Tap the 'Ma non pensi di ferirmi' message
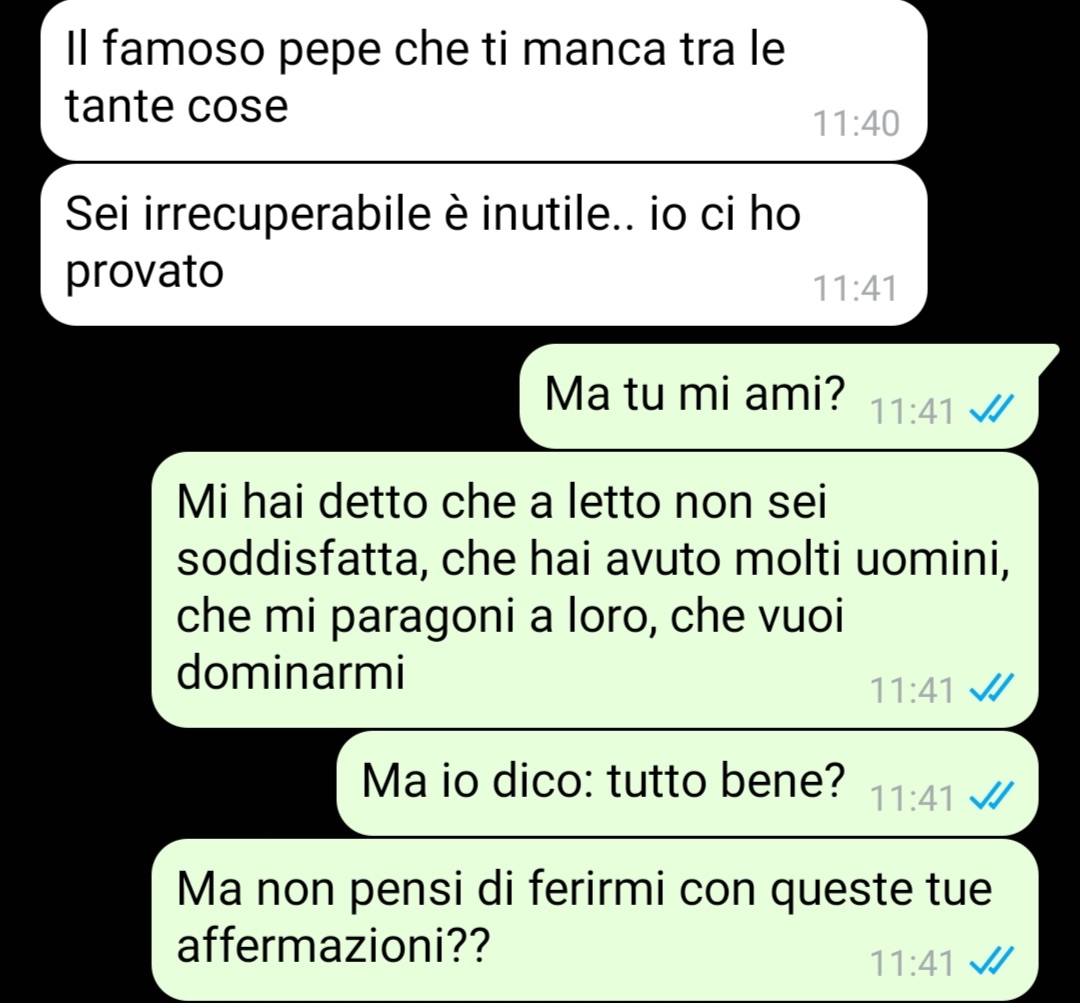Viewport: 1080px width, 1003px height. tap(594, 920)
